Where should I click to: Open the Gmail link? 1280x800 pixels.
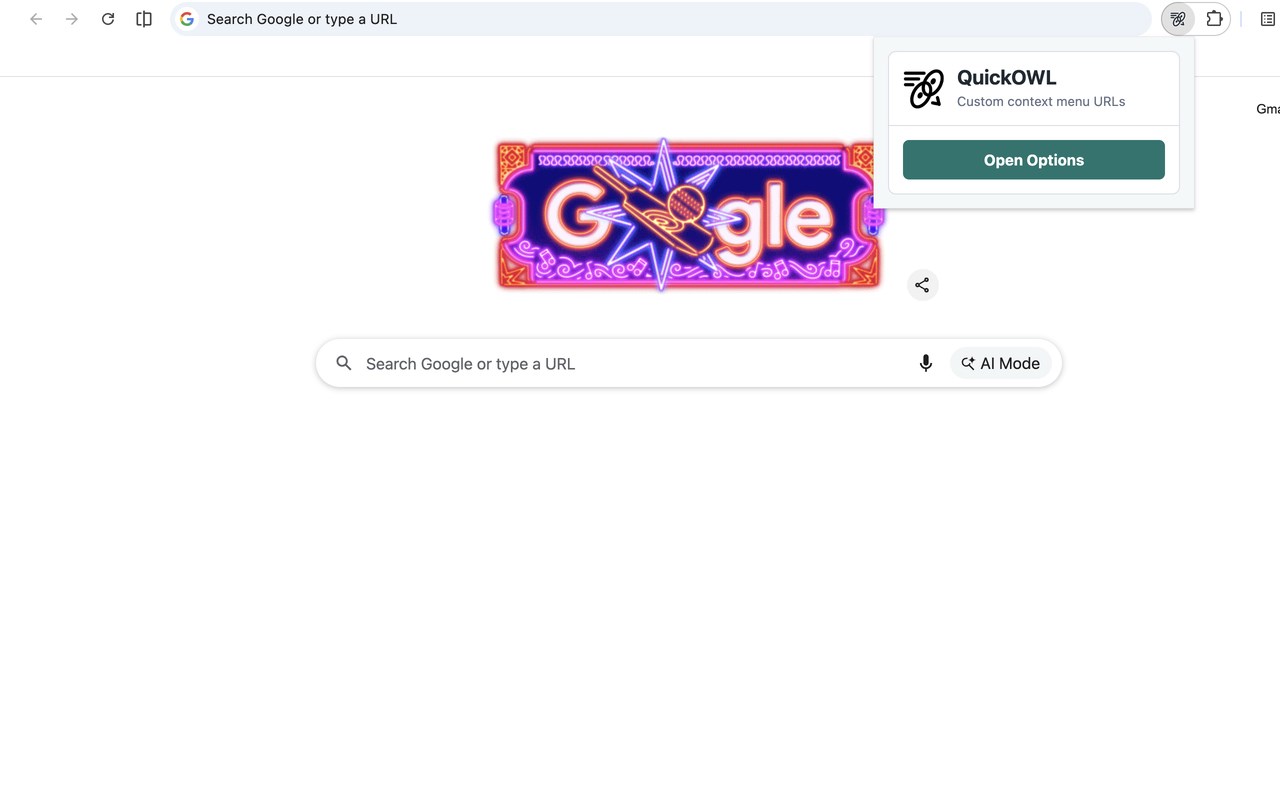click(1268, 109)
